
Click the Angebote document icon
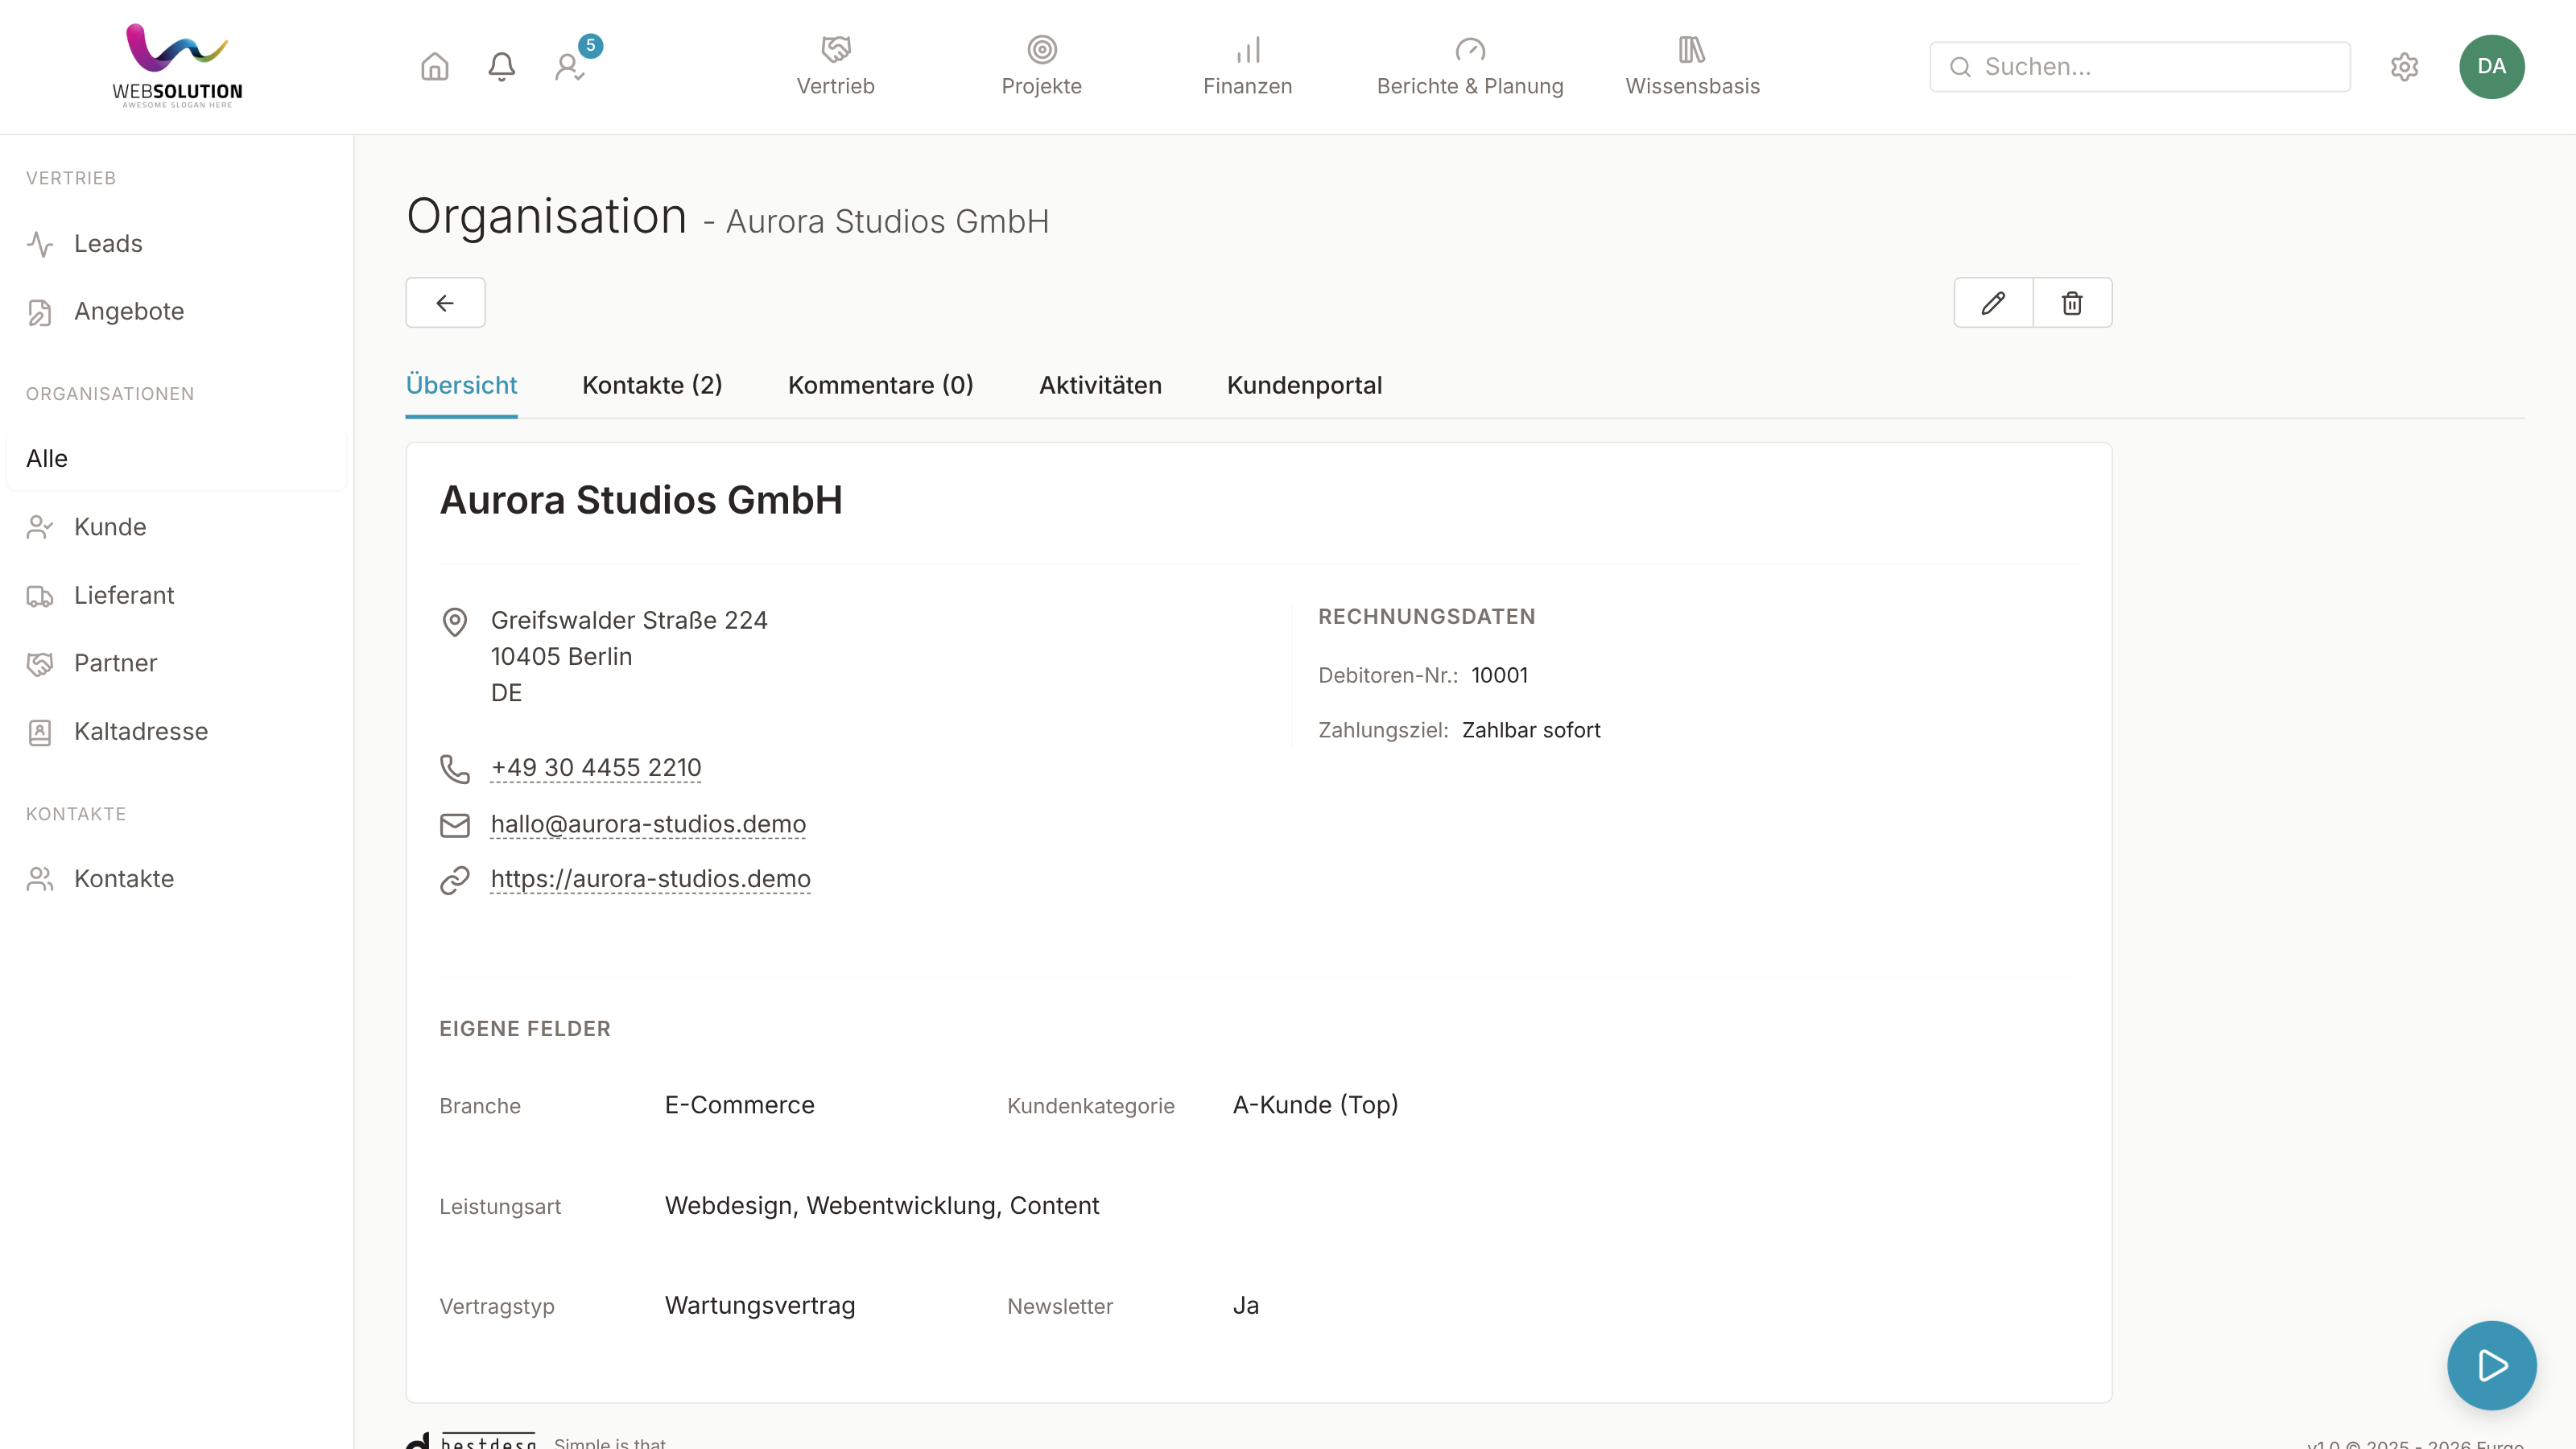click(40, 312)
